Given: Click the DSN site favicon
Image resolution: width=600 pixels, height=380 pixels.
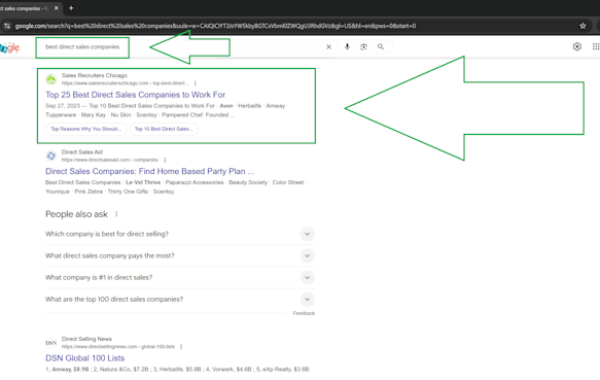Looking at the screenshot, I should pos(51,342).
